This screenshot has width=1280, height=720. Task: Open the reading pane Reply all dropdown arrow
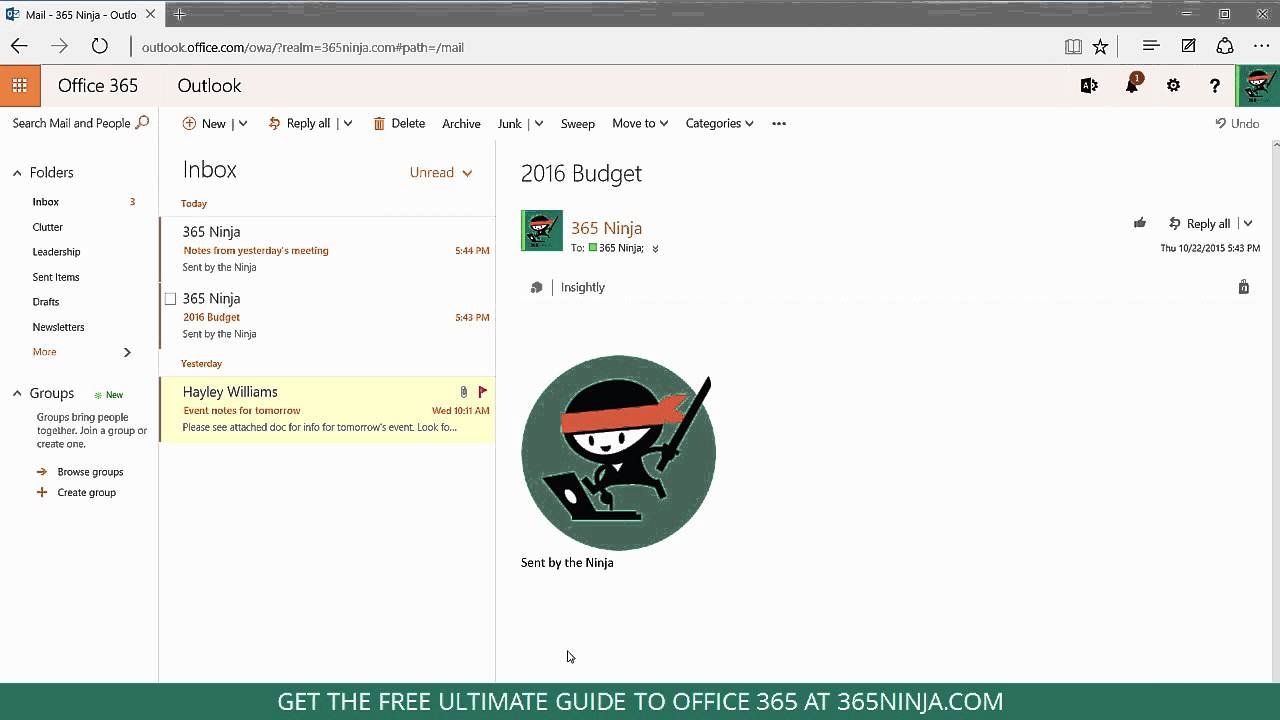click(x=1247, y=224)
